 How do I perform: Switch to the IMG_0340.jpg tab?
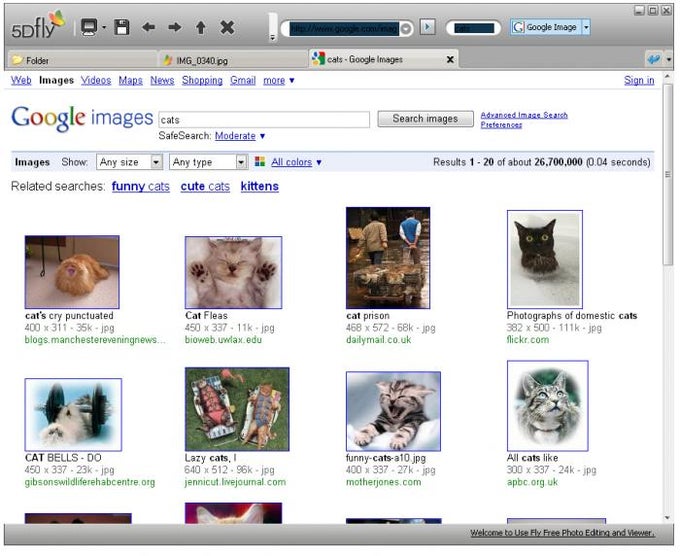pyautogui.click(x=233, y=60)
